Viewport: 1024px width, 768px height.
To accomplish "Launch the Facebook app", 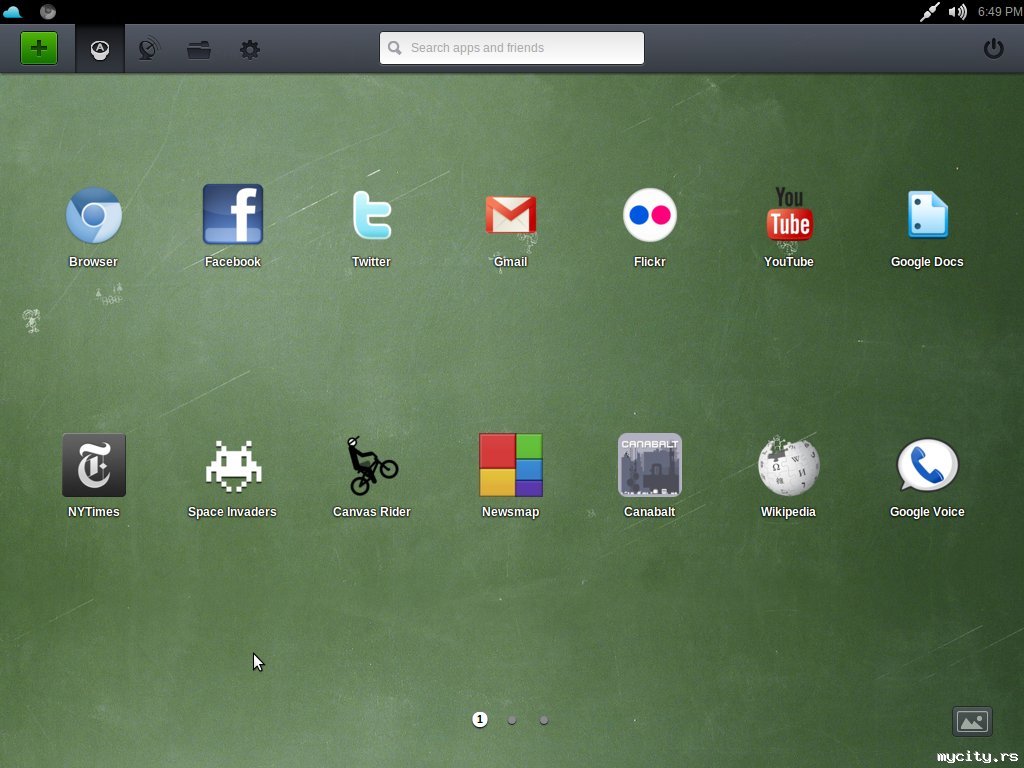I will [232, 214].
